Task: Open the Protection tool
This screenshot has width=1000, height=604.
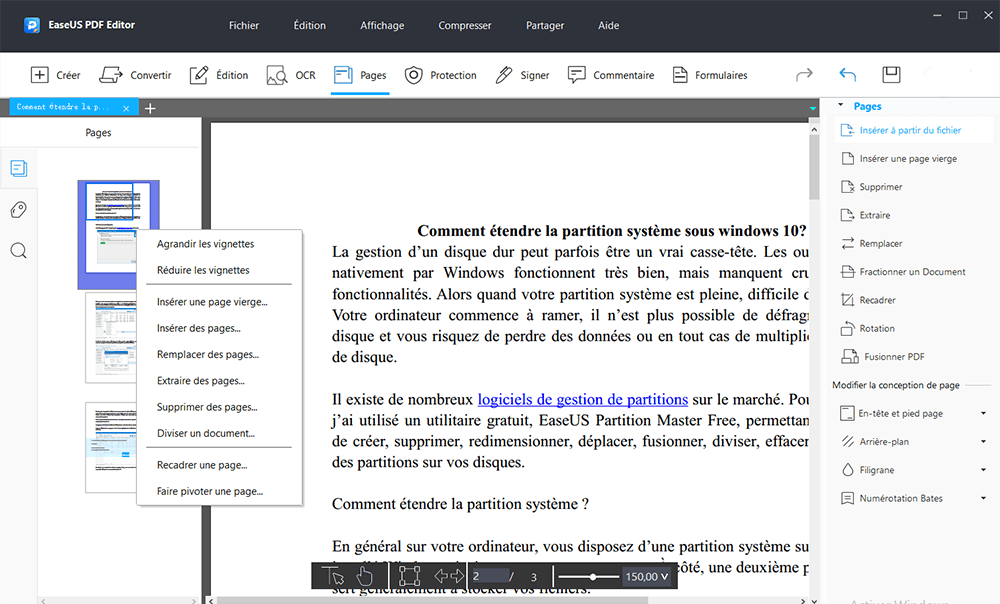Action: coord(441,75)
